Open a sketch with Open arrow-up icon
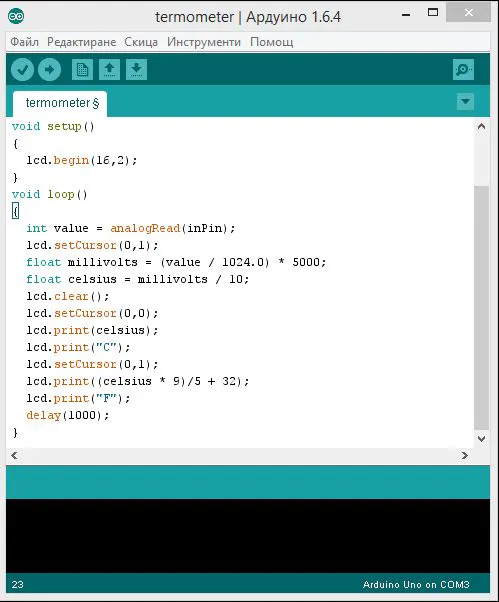 109,70
